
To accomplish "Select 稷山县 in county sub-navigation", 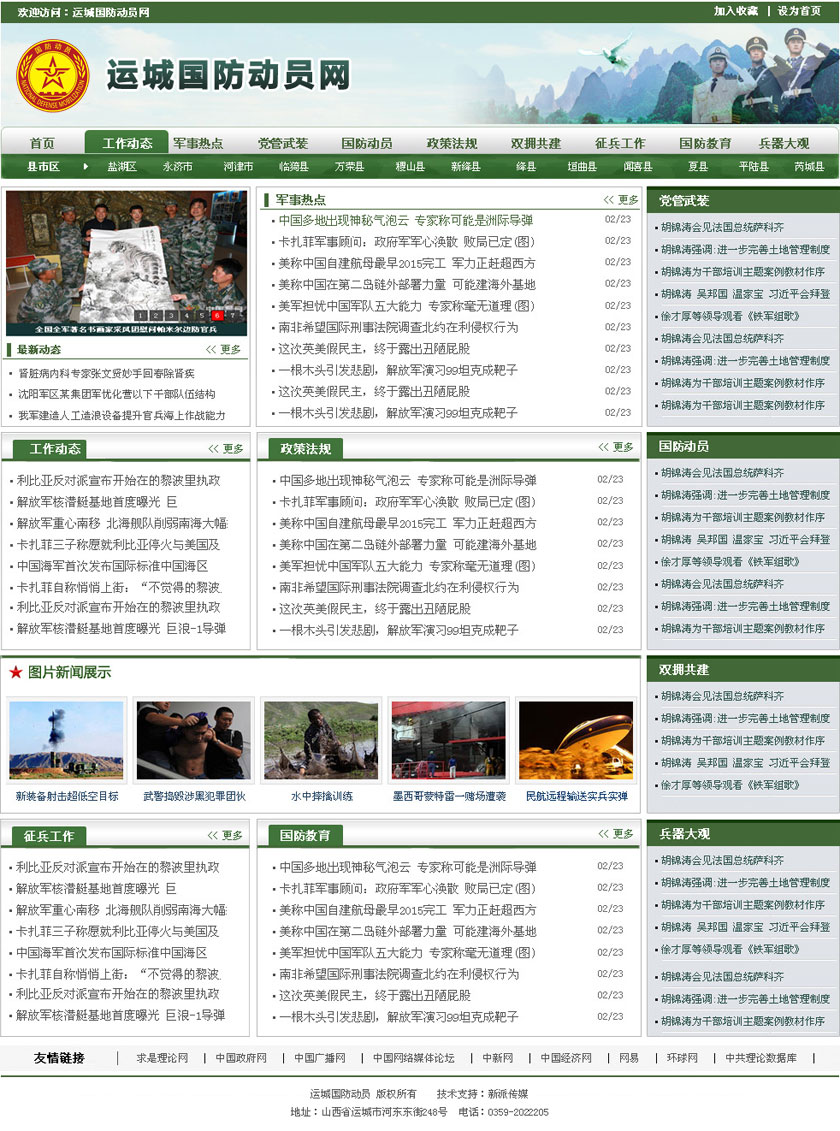I will coord(410,167).
